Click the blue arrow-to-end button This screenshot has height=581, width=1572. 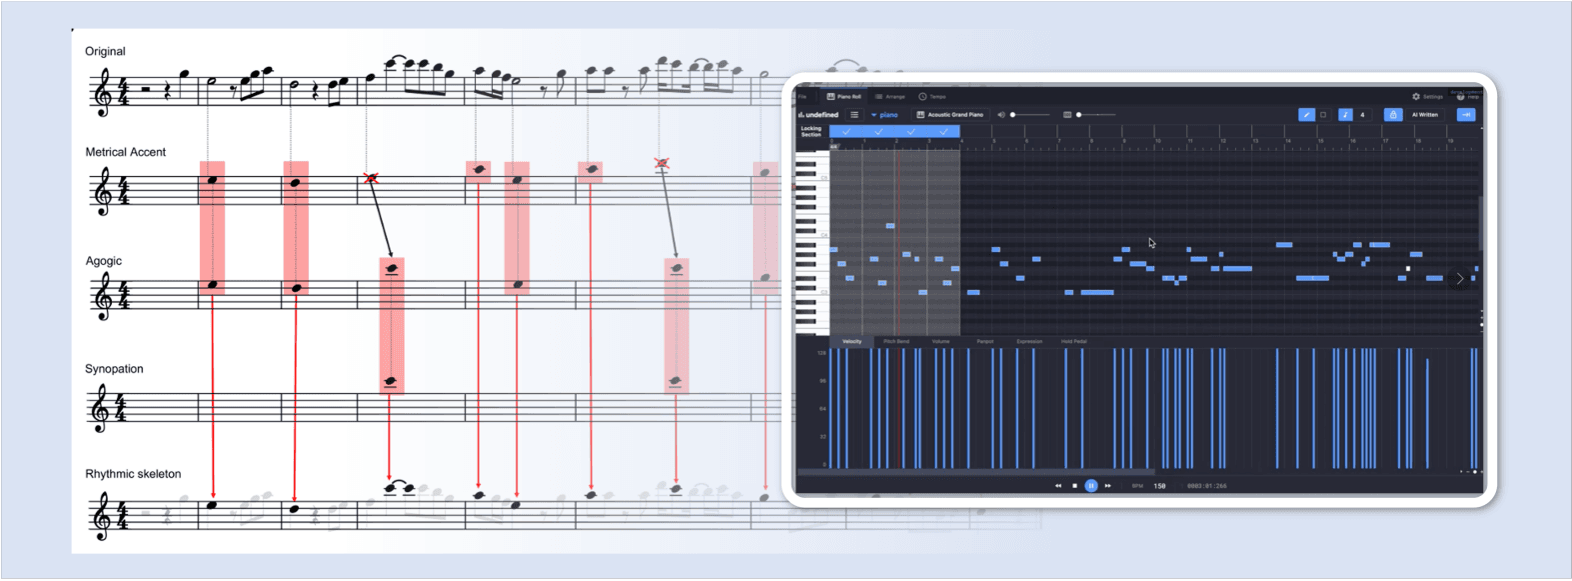pyautogui.click(x=1466, y=115)
